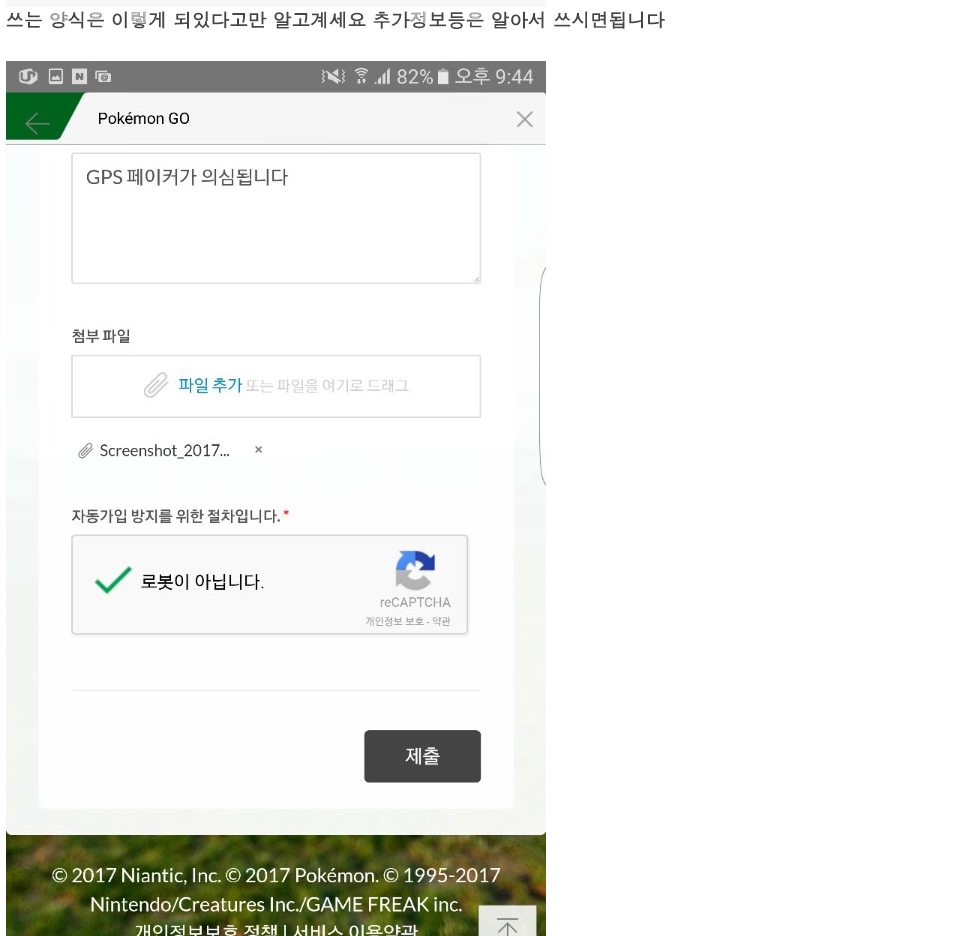Open the 개인정보보호 정책 footer link

207,930
